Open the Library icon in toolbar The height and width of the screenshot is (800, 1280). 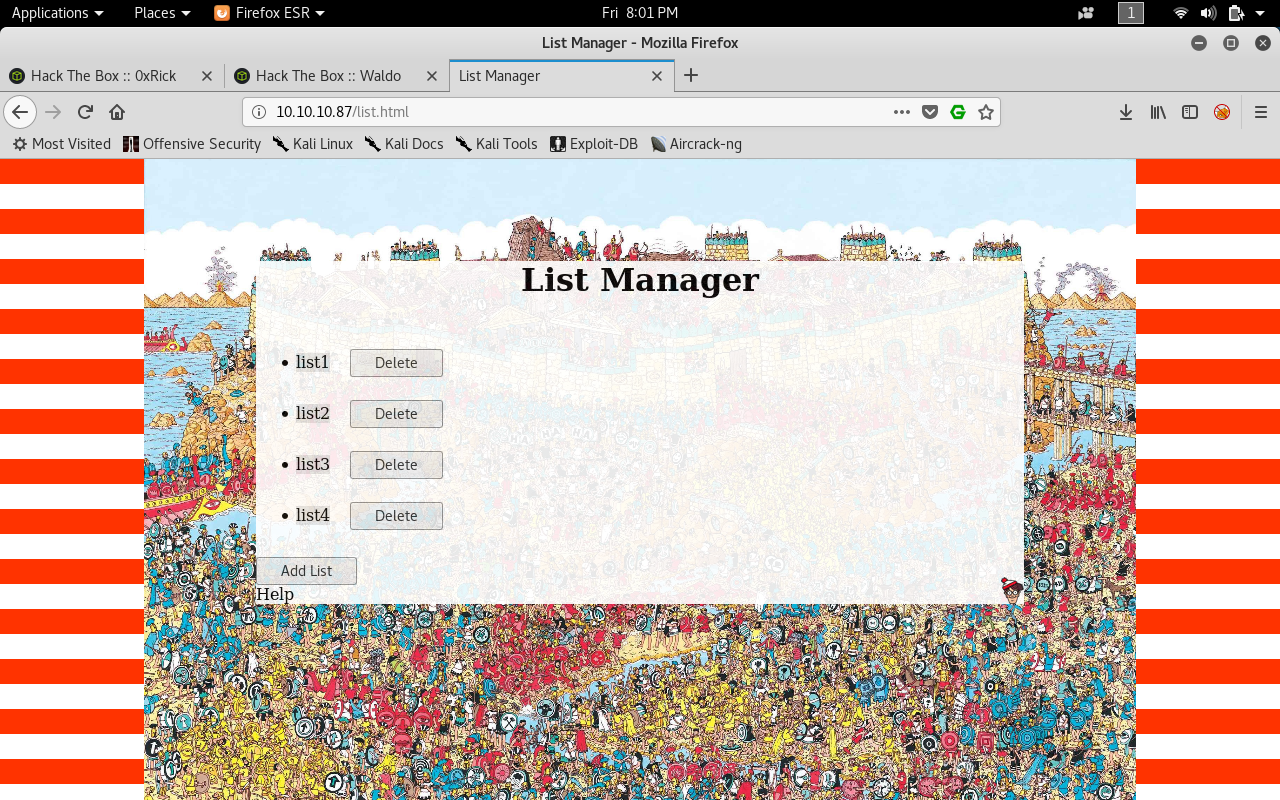point(1158,112)
